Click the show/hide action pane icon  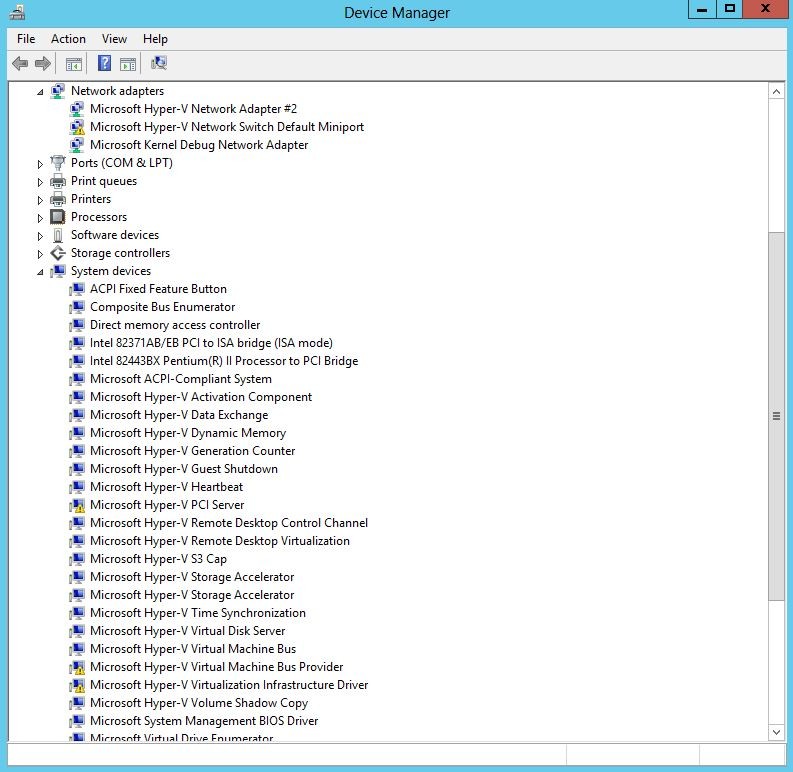coord(128,64)
